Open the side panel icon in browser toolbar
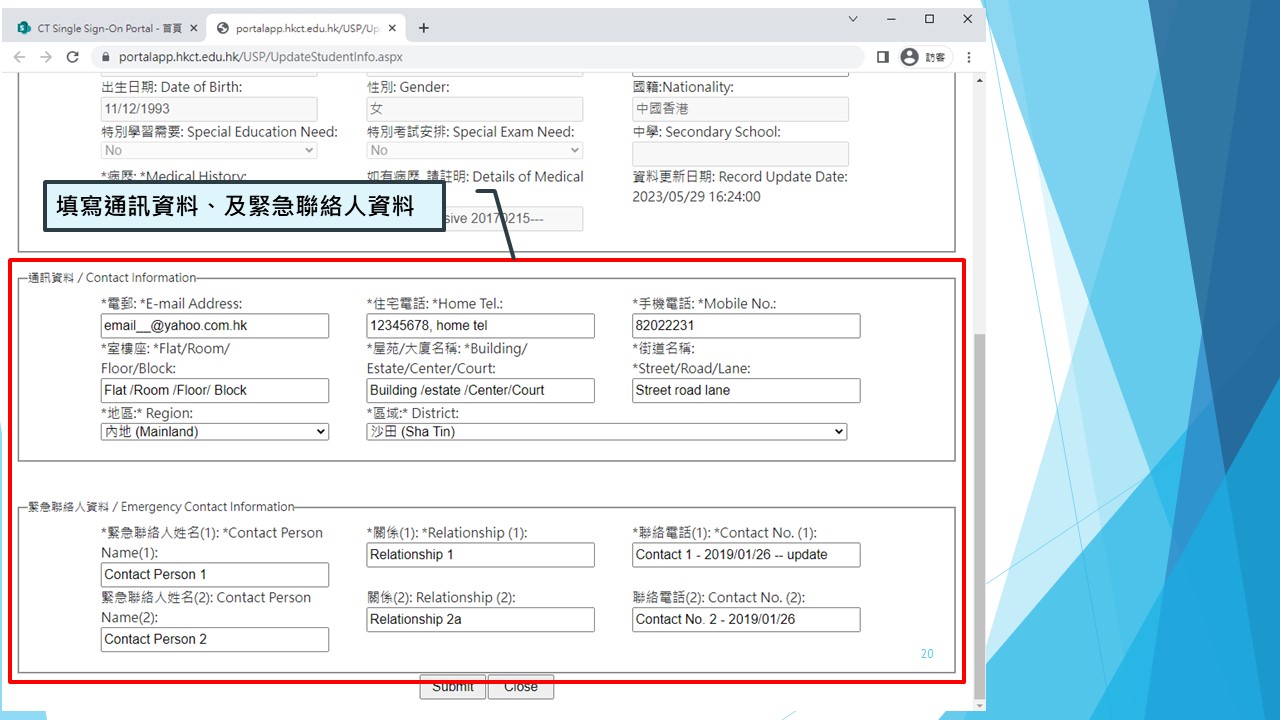The width and height of the screenshot is (1280, 720). [x=882, y=57]
